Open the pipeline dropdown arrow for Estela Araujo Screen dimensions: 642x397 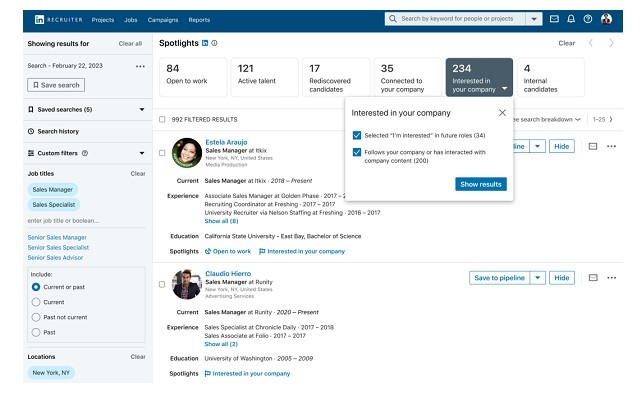(x=537, y=146)
